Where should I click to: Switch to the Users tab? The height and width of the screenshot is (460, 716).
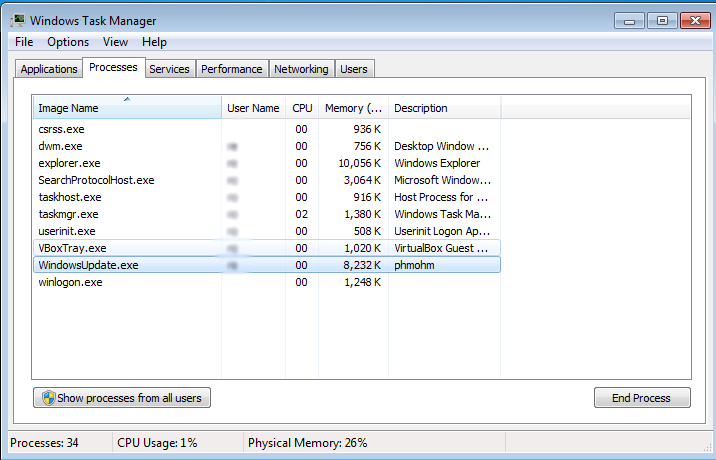[x=354, y=69]
